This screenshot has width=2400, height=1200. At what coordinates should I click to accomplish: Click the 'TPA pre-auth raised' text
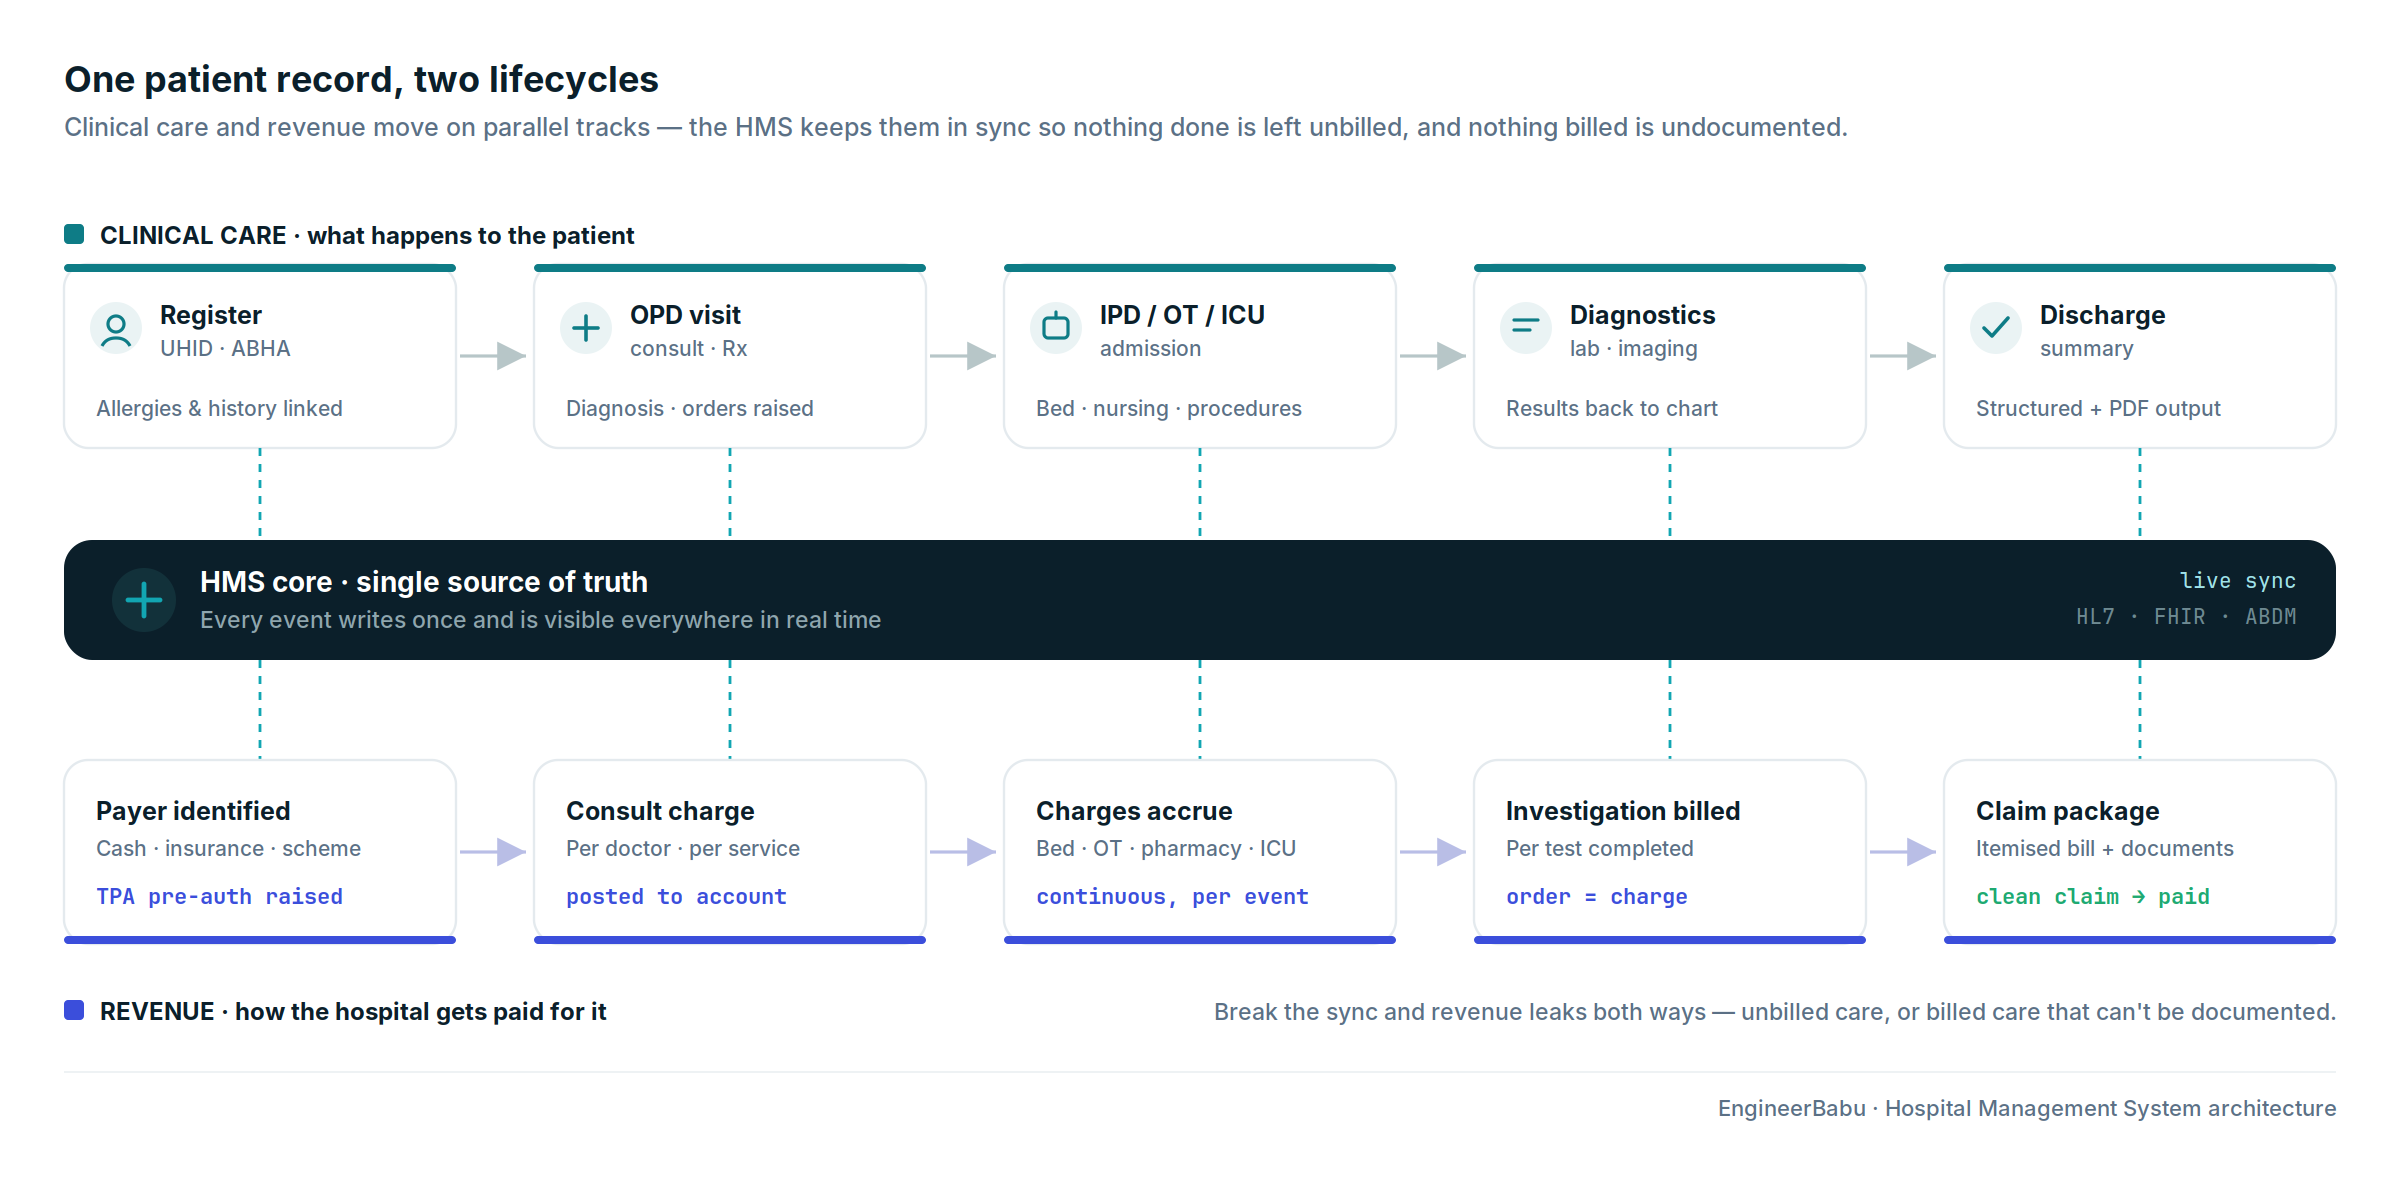pos(220,897)
